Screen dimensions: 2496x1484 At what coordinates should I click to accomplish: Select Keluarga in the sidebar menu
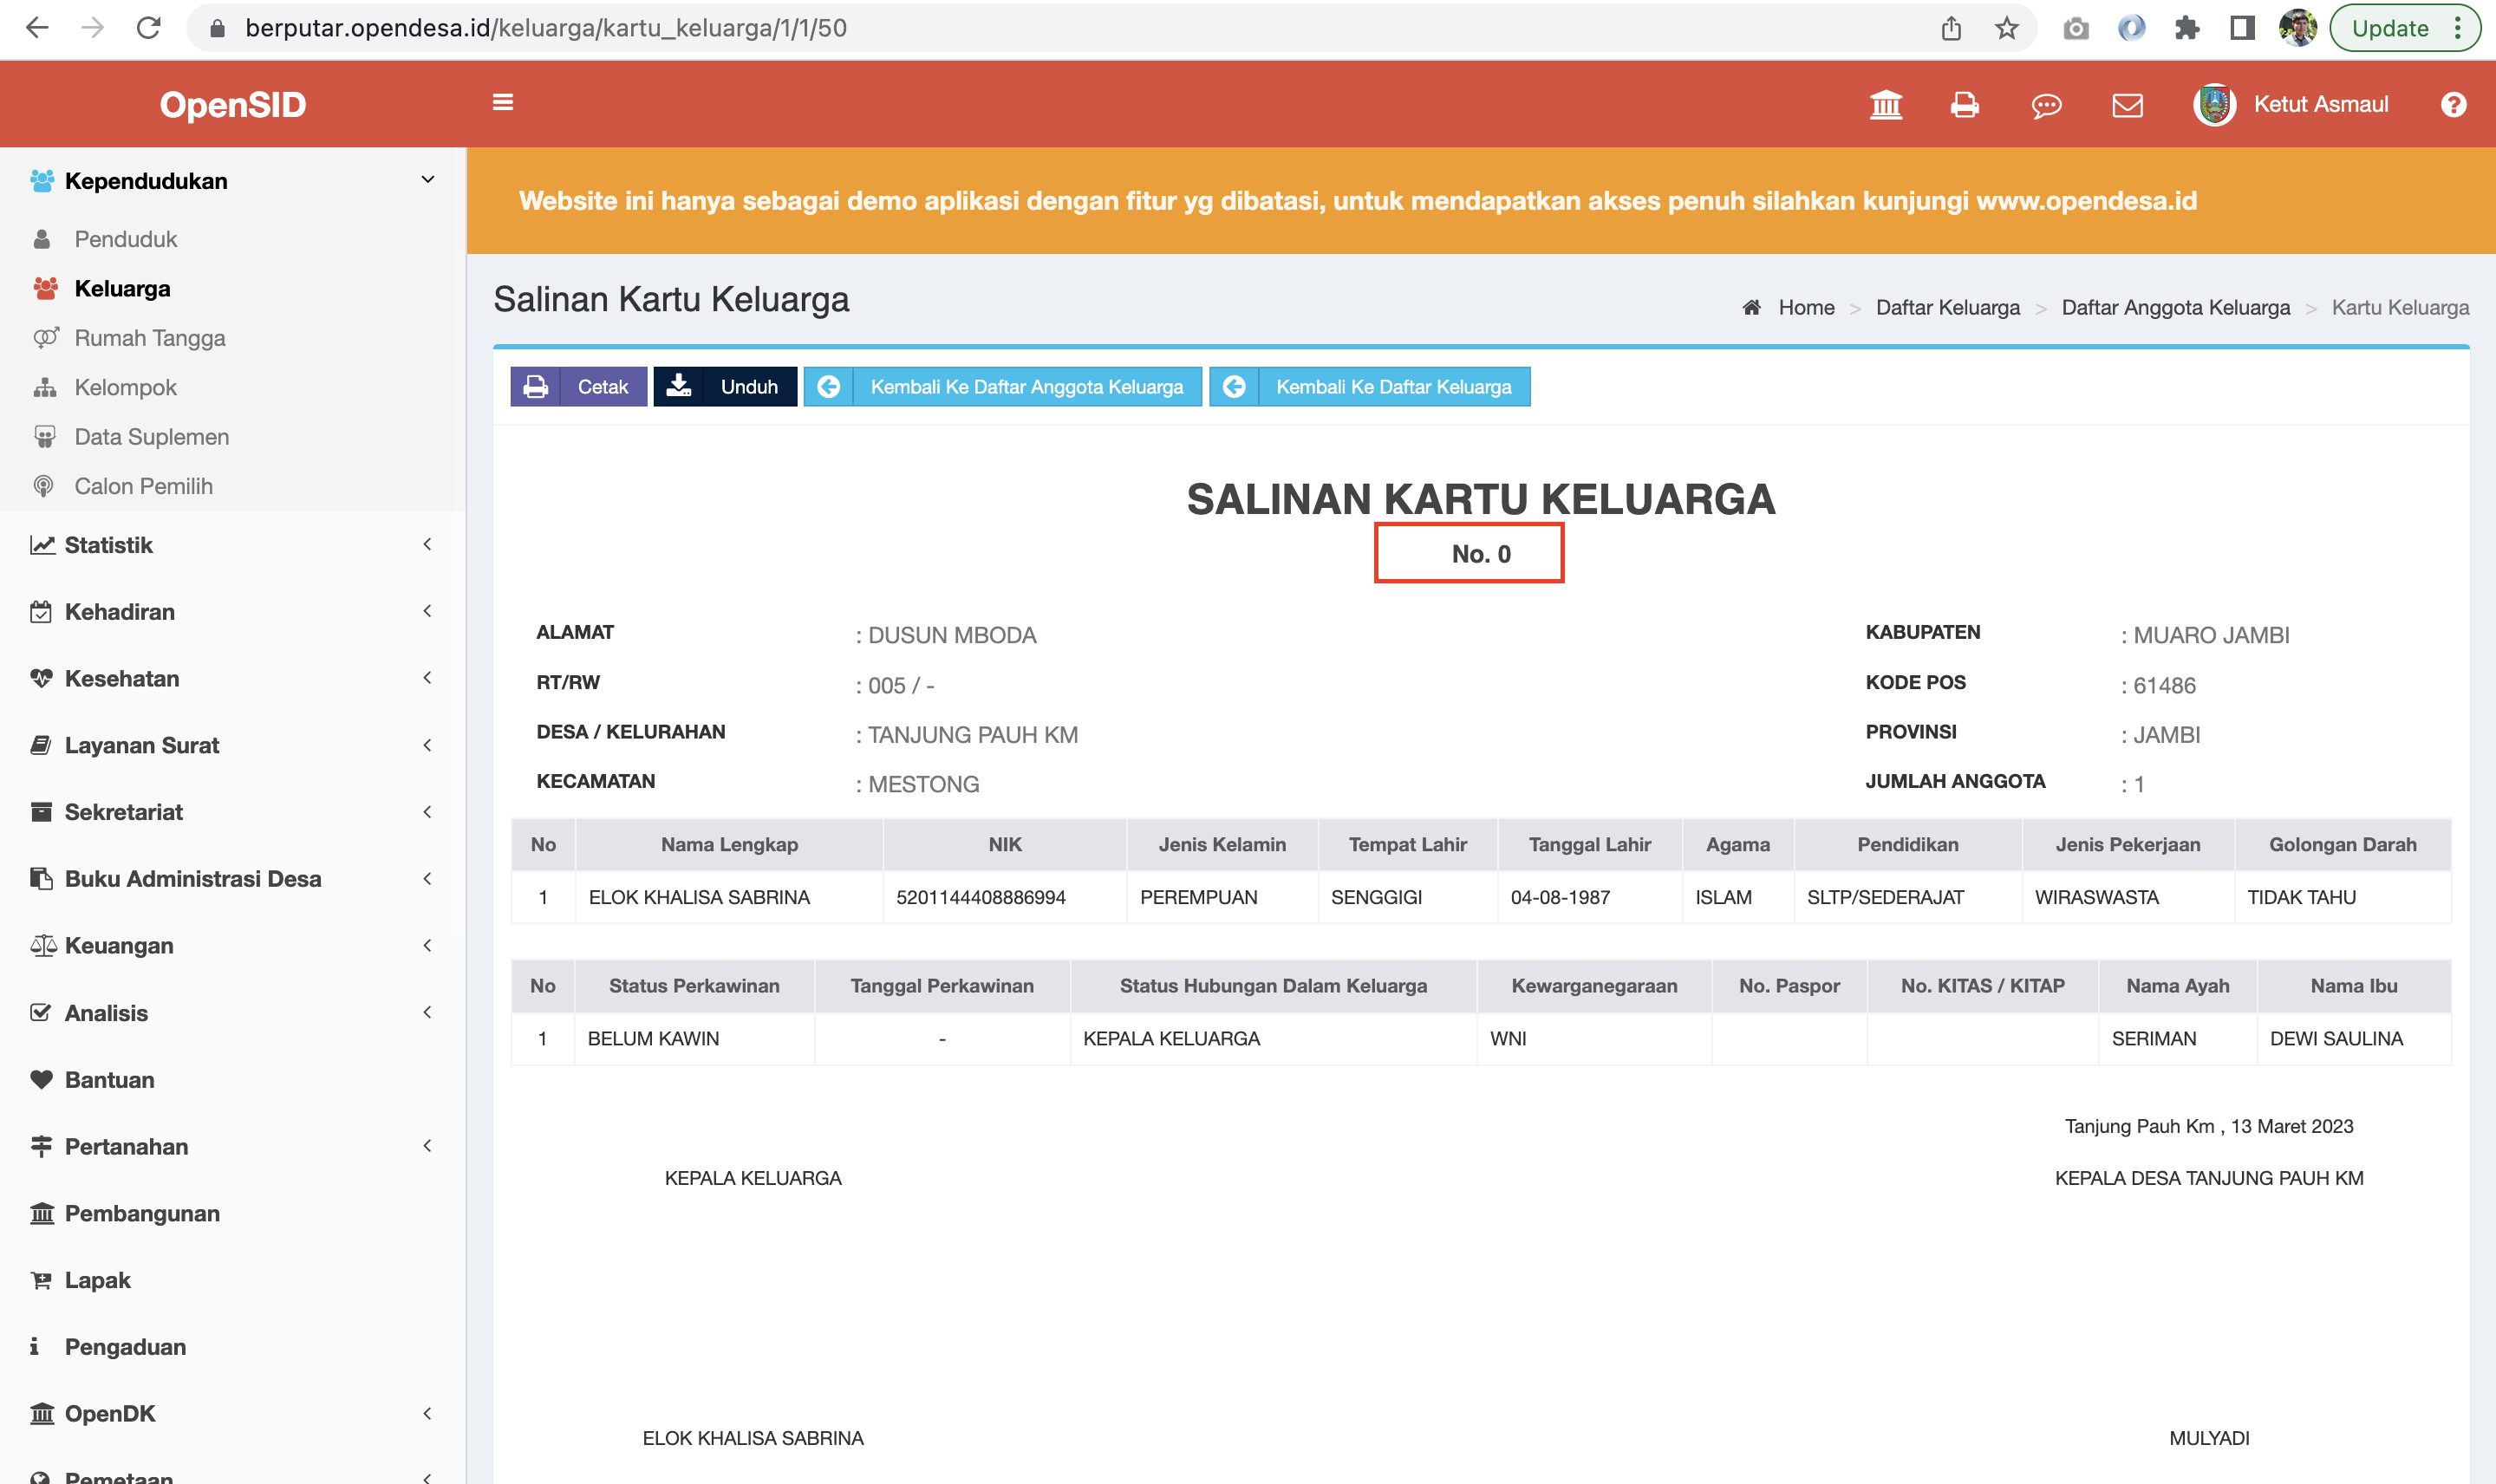click(x=123, y=288)
